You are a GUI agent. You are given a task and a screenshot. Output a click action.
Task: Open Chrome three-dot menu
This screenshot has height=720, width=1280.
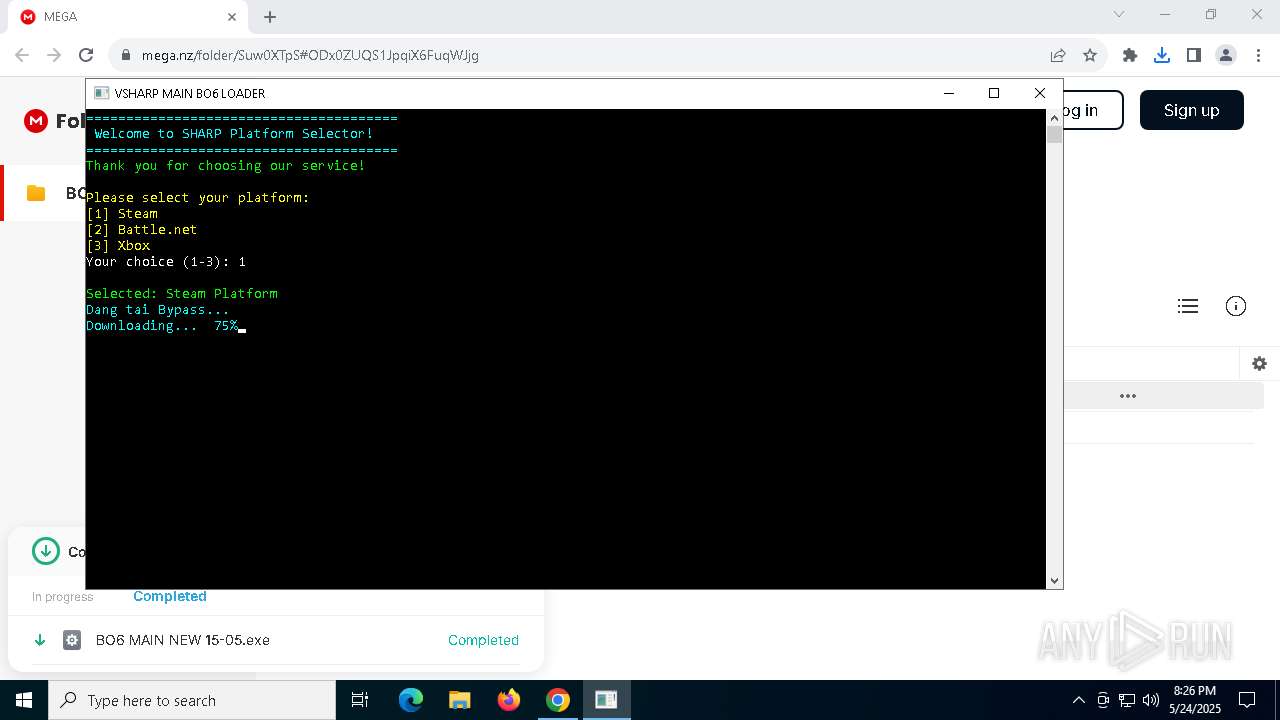1258,55
